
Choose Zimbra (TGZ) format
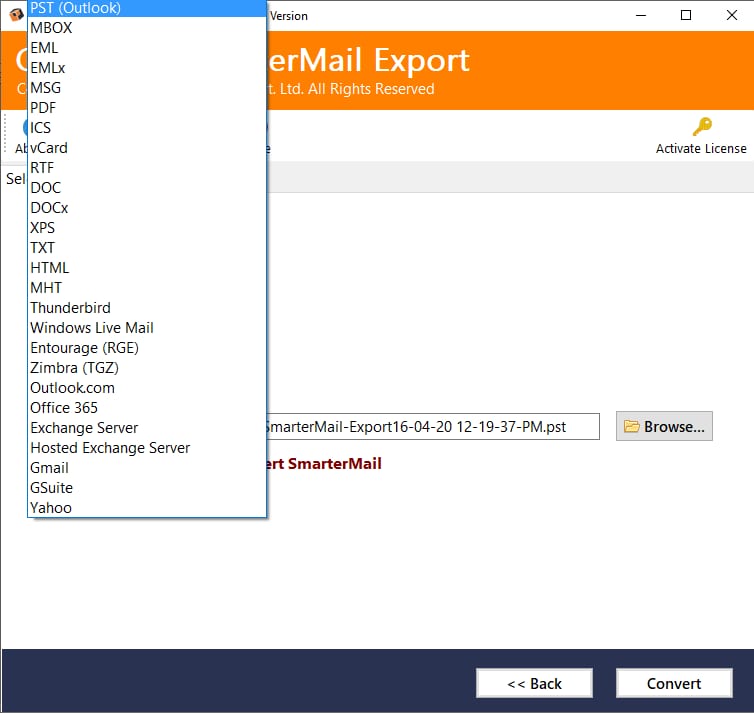tap(147, 368)
